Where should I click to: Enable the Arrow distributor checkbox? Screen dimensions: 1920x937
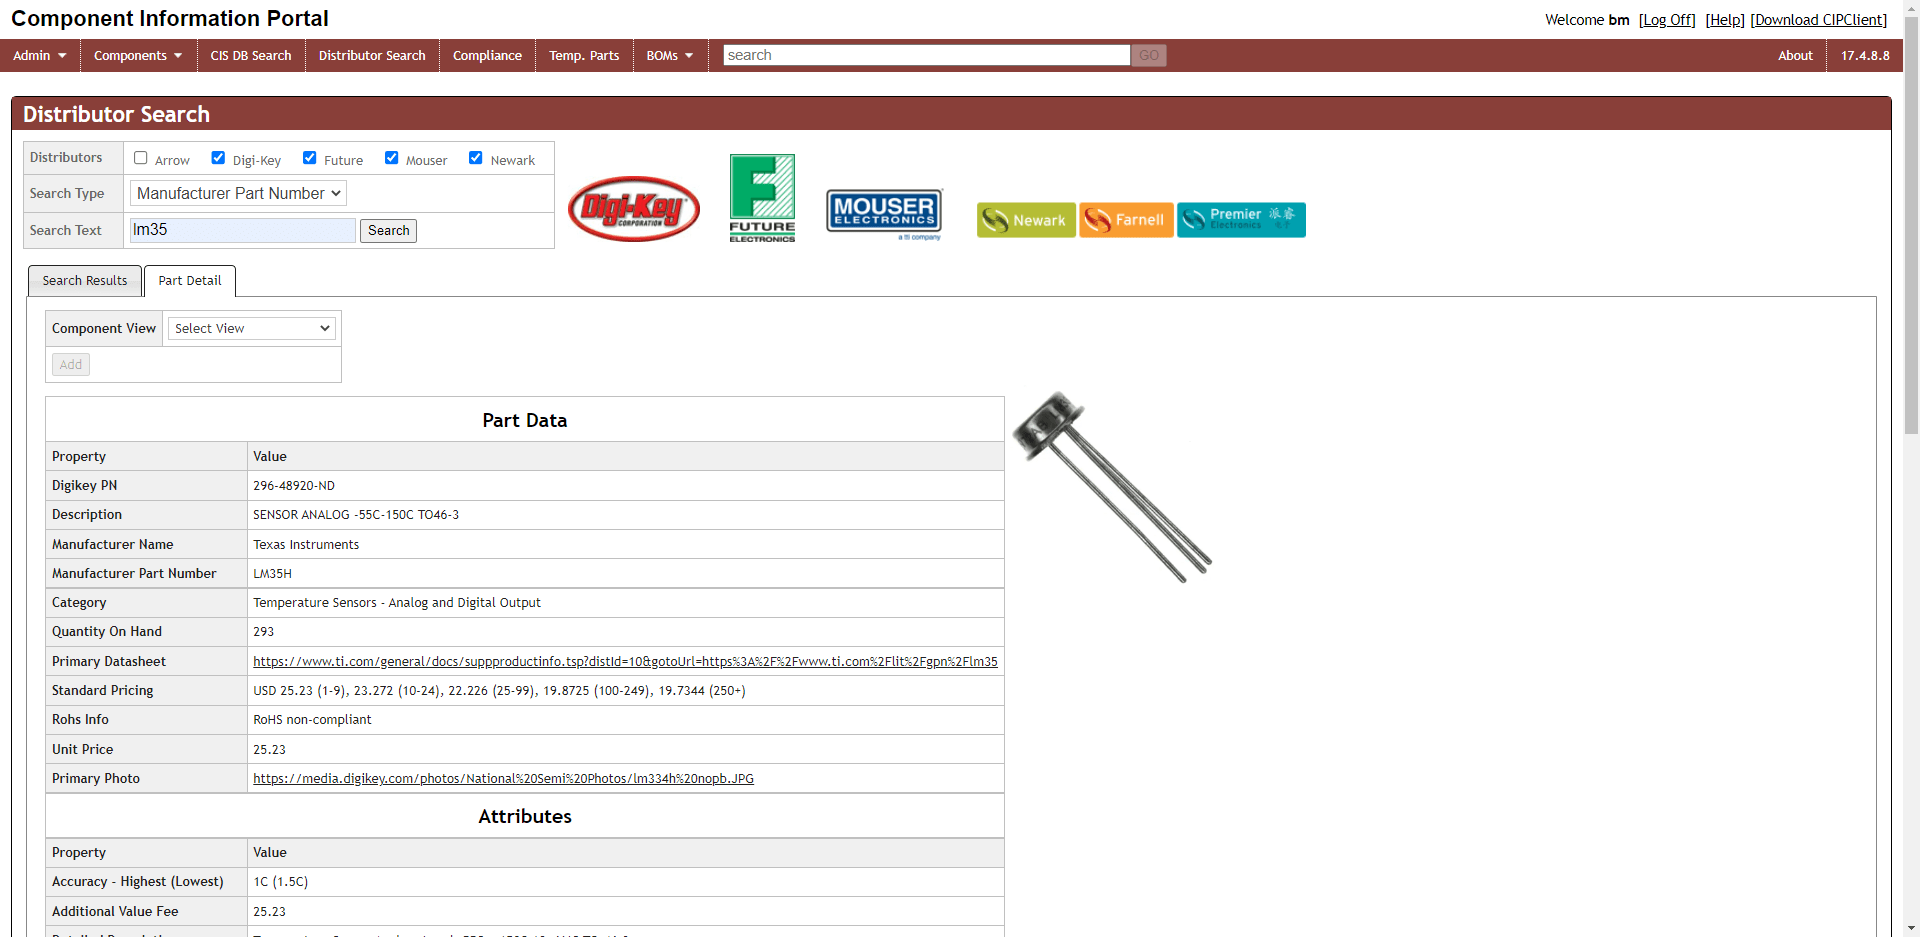tap(141, 158)
